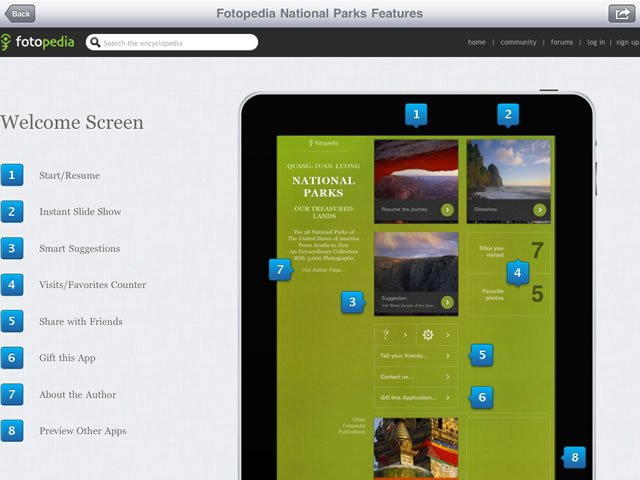640x480 pixels.
Task: Open Gift this Application row in preview
Action: [x=416, y=398]
